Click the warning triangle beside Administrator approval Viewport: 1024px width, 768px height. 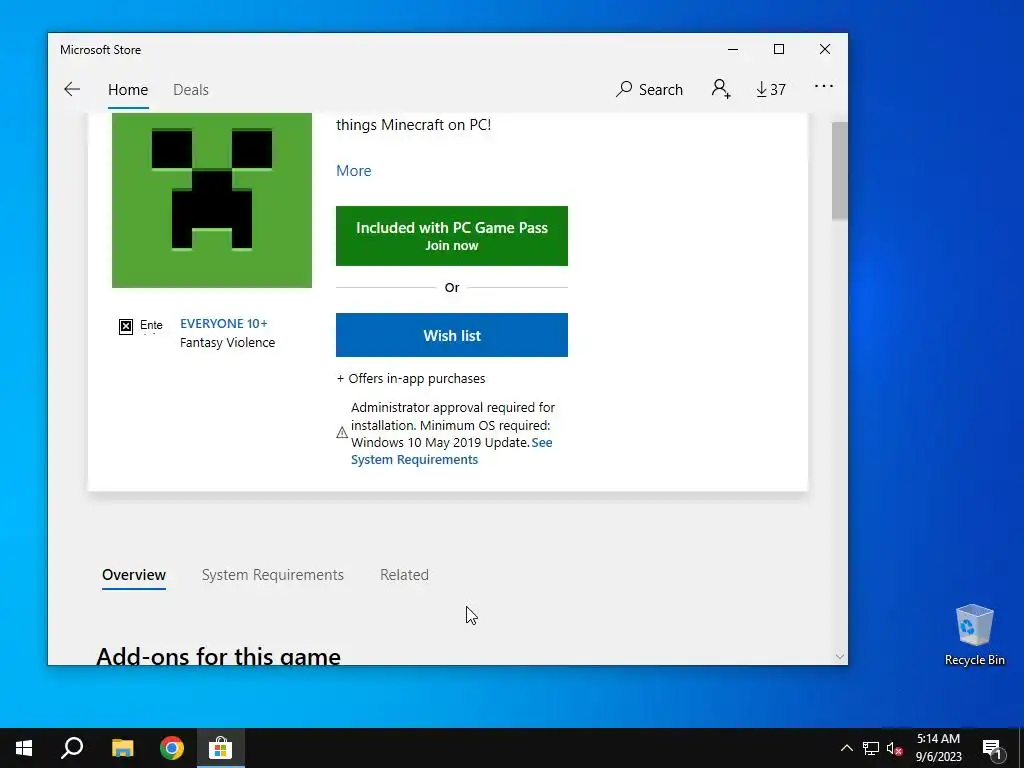342,432
